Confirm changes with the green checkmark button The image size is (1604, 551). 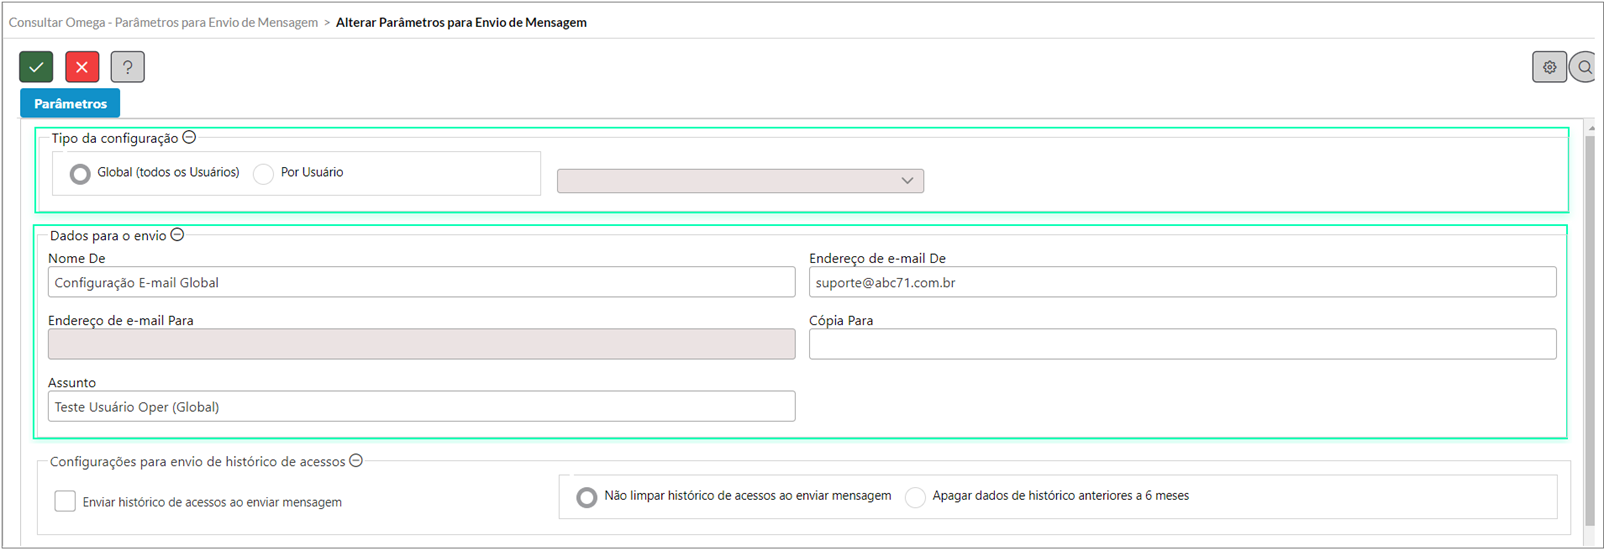coord(36,67)
